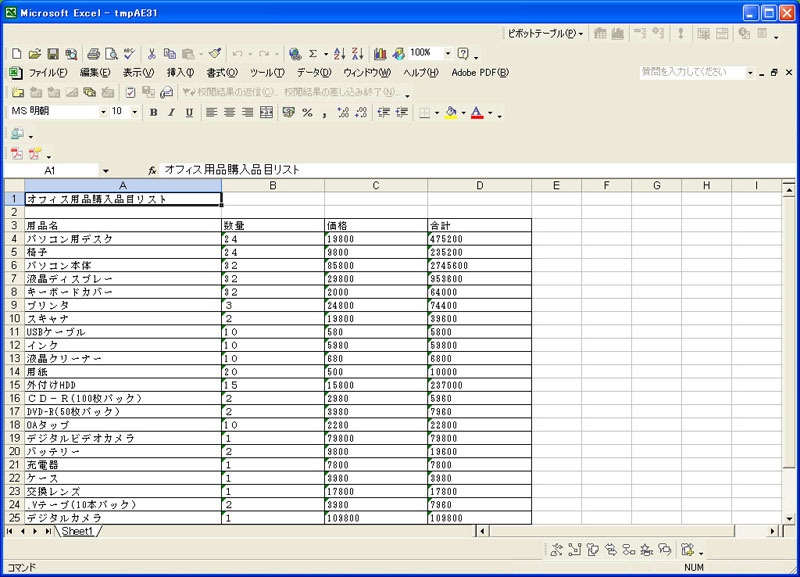Screen dimensions: 800x577
Task: Switch to the Sheet1 tab
Action: (78, 531)
